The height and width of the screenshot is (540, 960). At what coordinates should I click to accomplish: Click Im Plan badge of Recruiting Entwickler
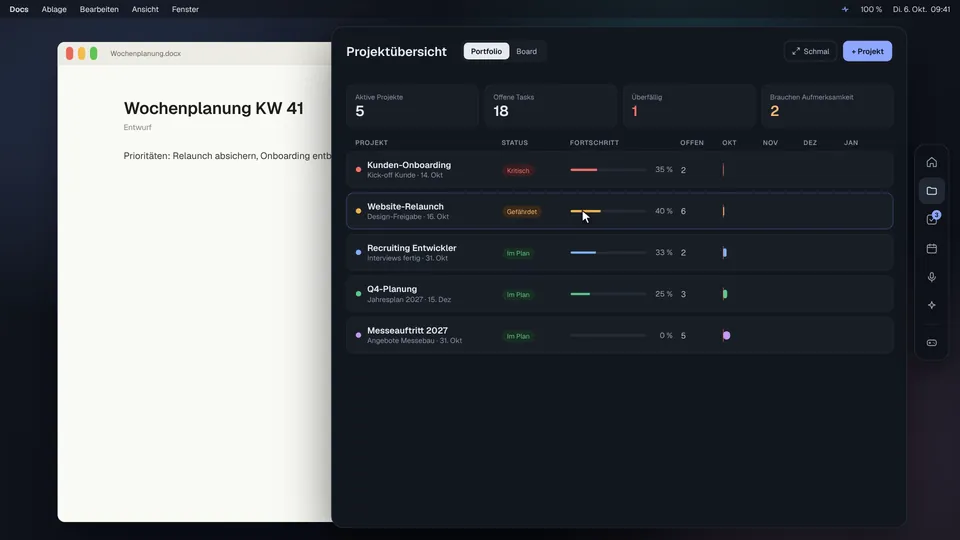click(518, 253)
